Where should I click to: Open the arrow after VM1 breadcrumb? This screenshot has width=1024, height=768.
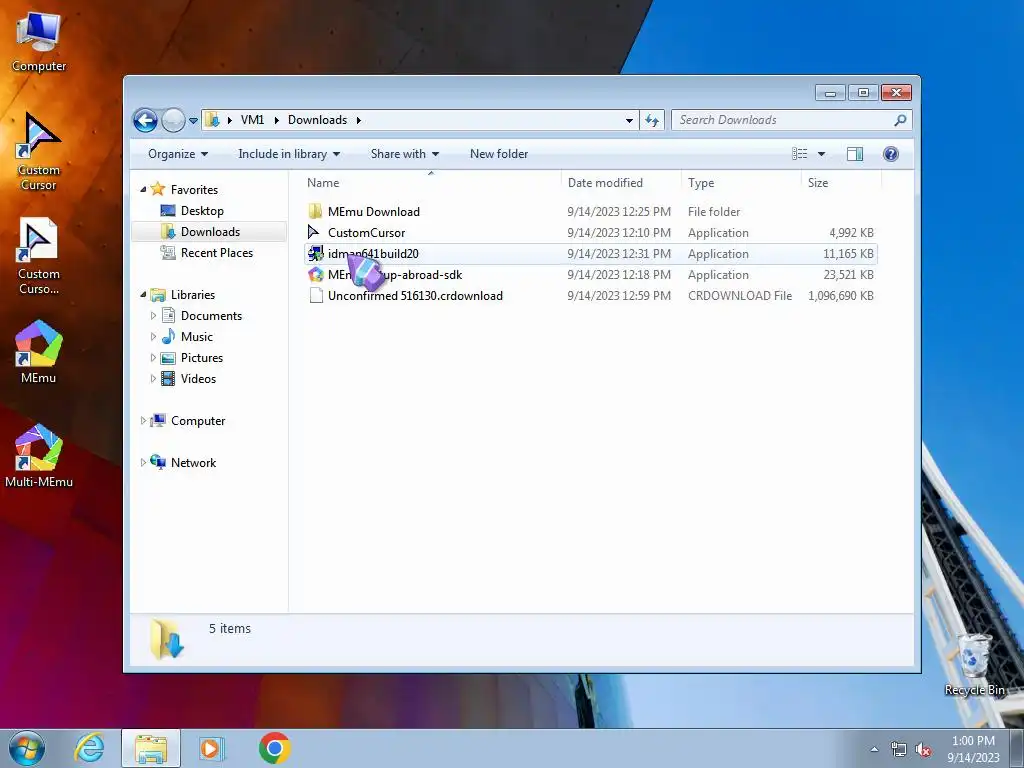click(x=276, y=120)
